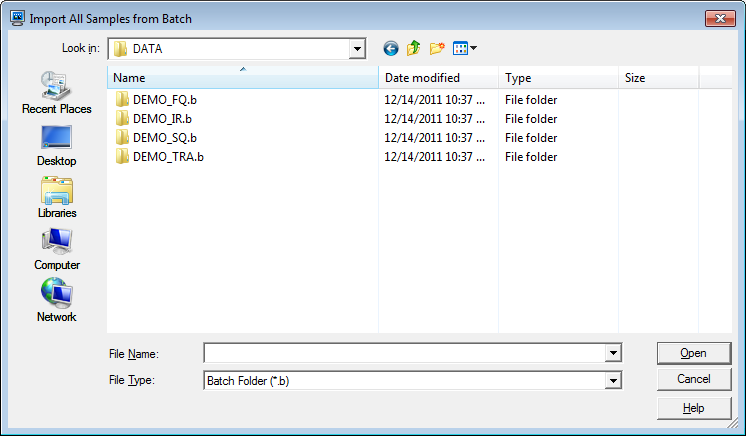
Task: Go up one folder level
Action: [x=413, y=48]
